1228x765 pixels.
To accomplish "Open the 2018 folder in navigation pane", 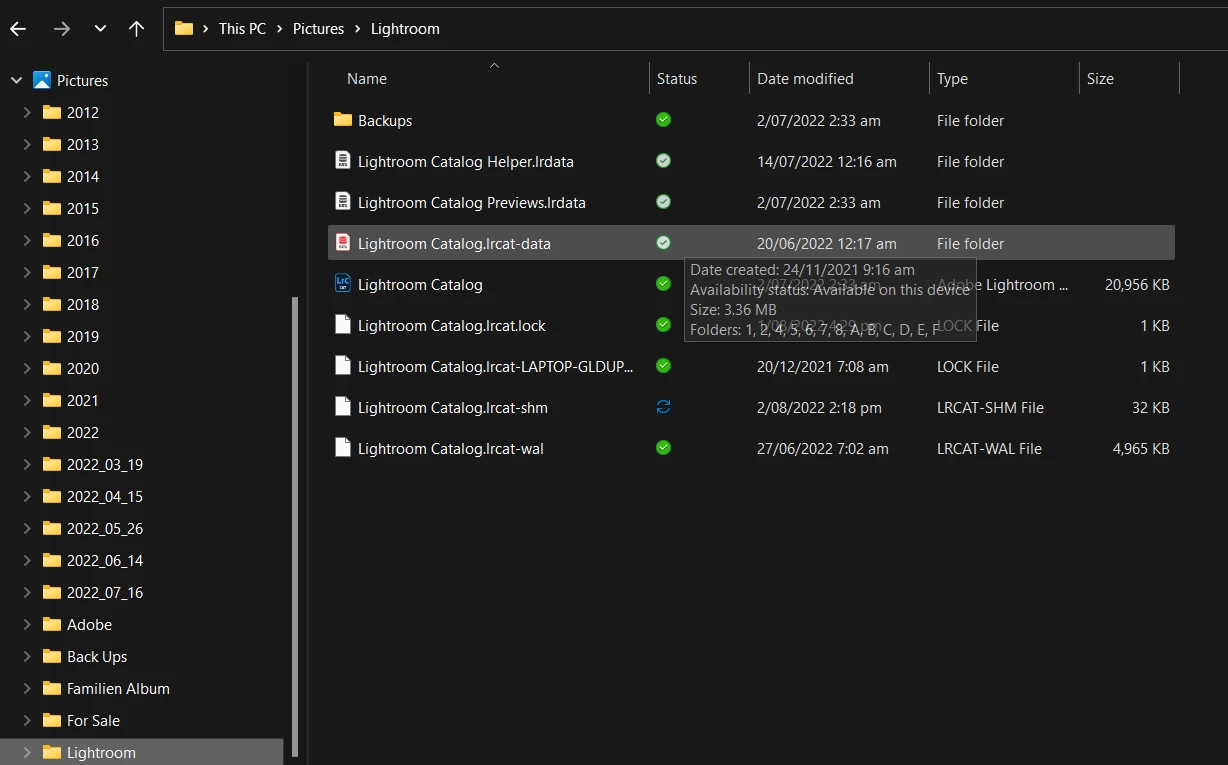I will pyautogui.click(x=82, y=305).
